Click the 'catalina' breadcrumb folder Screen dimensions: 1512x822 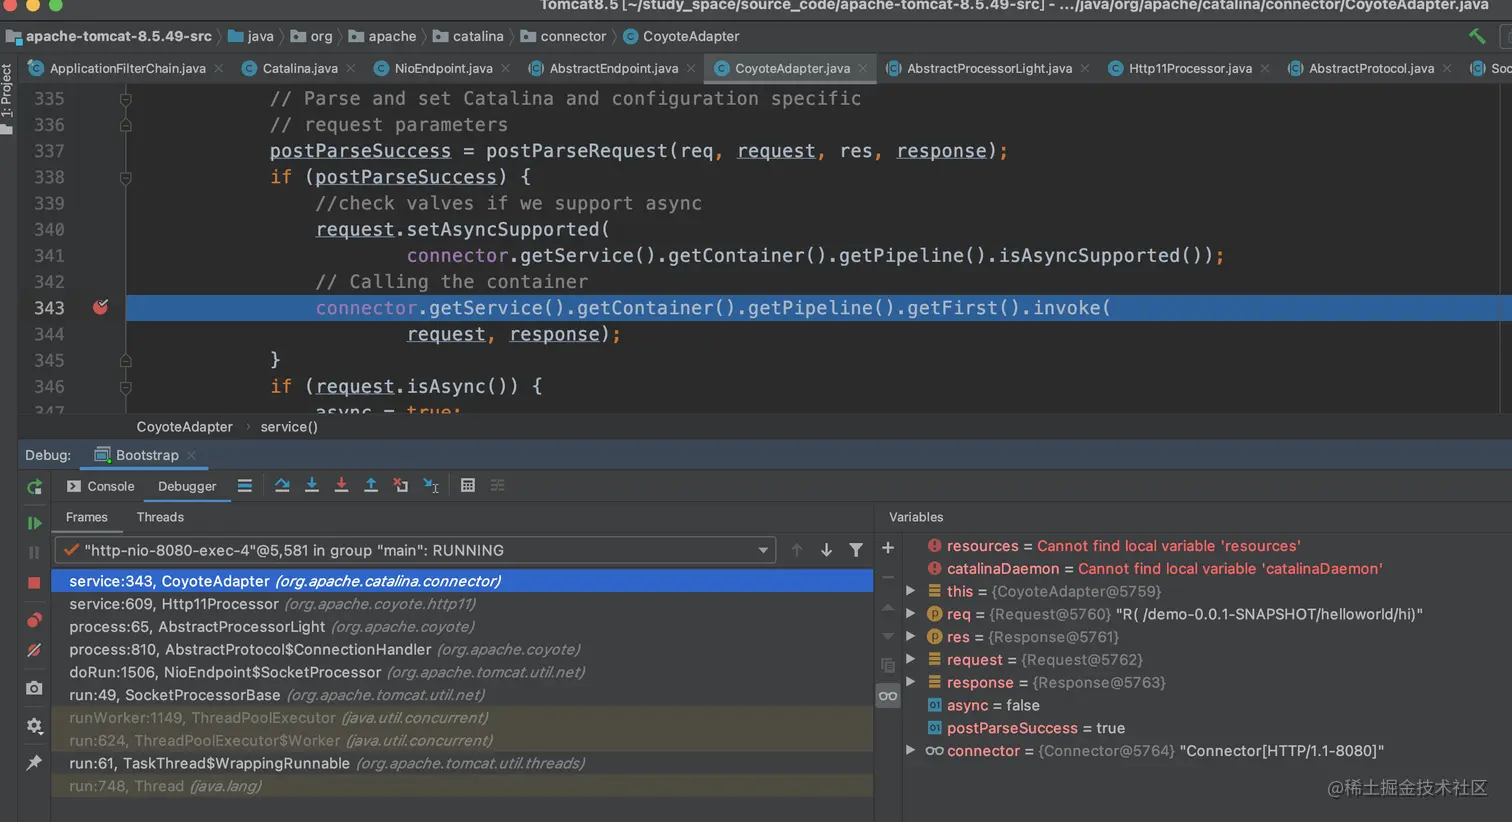[x=468, y=36]
